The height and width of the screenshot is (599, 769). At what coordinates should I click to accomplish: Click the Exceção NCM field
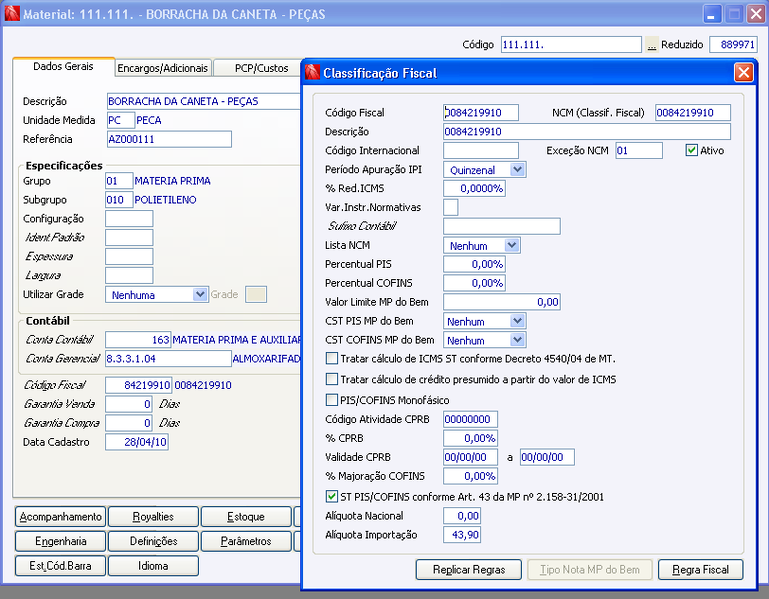click(639, 150)
